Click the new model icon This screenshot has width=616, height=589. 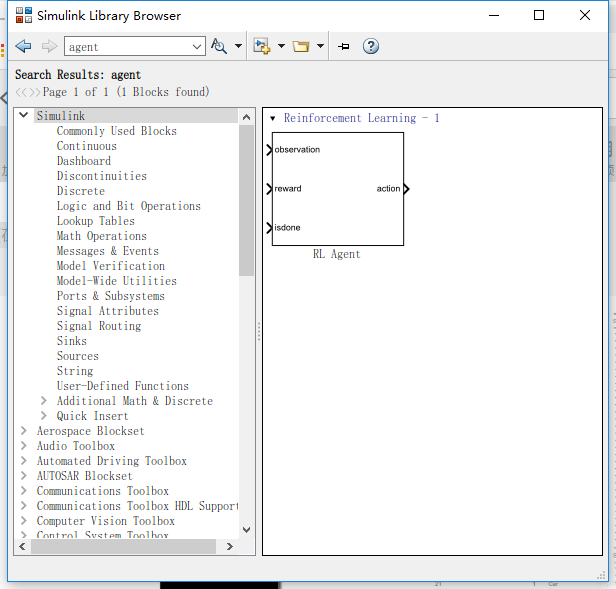pos(262,46)
